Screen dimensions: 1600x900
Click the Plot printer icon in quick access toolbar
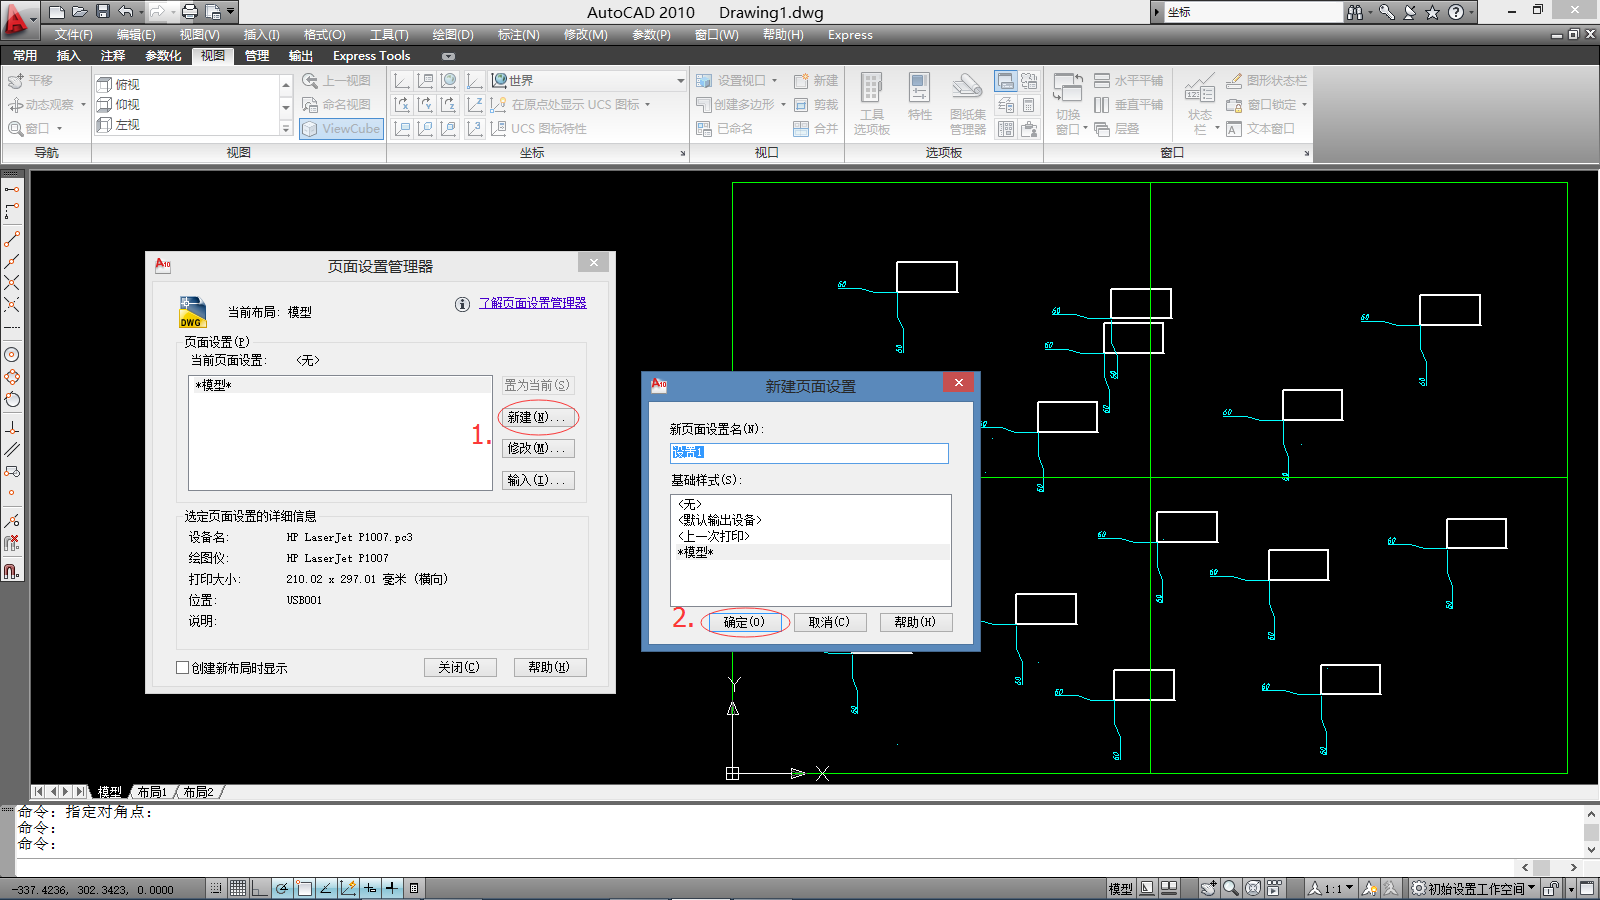(x=190, y=12)
